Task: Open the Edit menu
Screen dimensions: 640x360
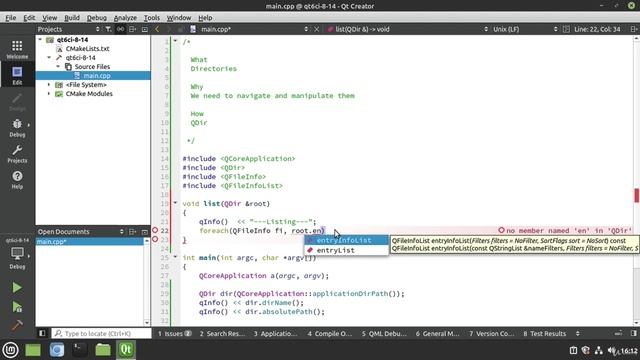Action: [29, 18]
